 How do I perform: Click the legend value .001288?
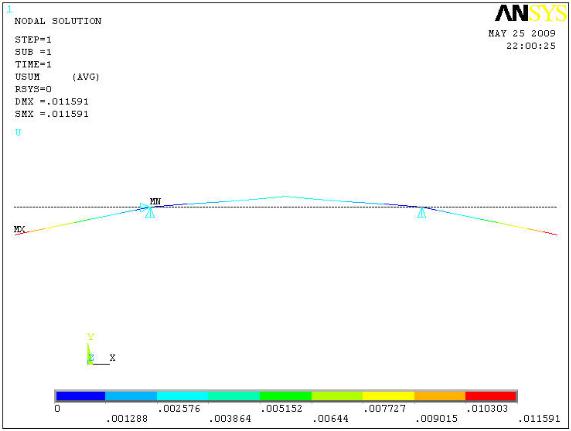tap(127, 419)
